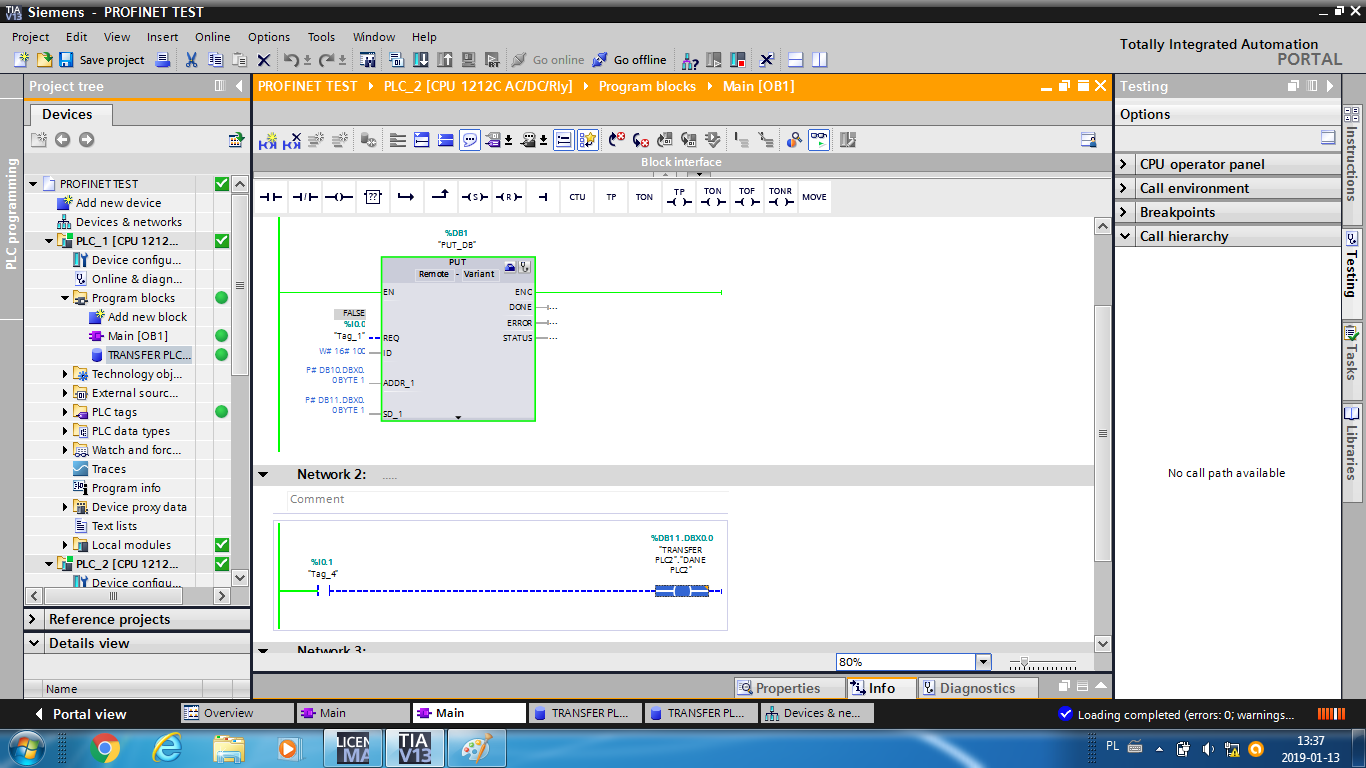The height and width of the screenshot is (768, 1366).
Task: Click the upload from device icon
Action: [445, 60]
